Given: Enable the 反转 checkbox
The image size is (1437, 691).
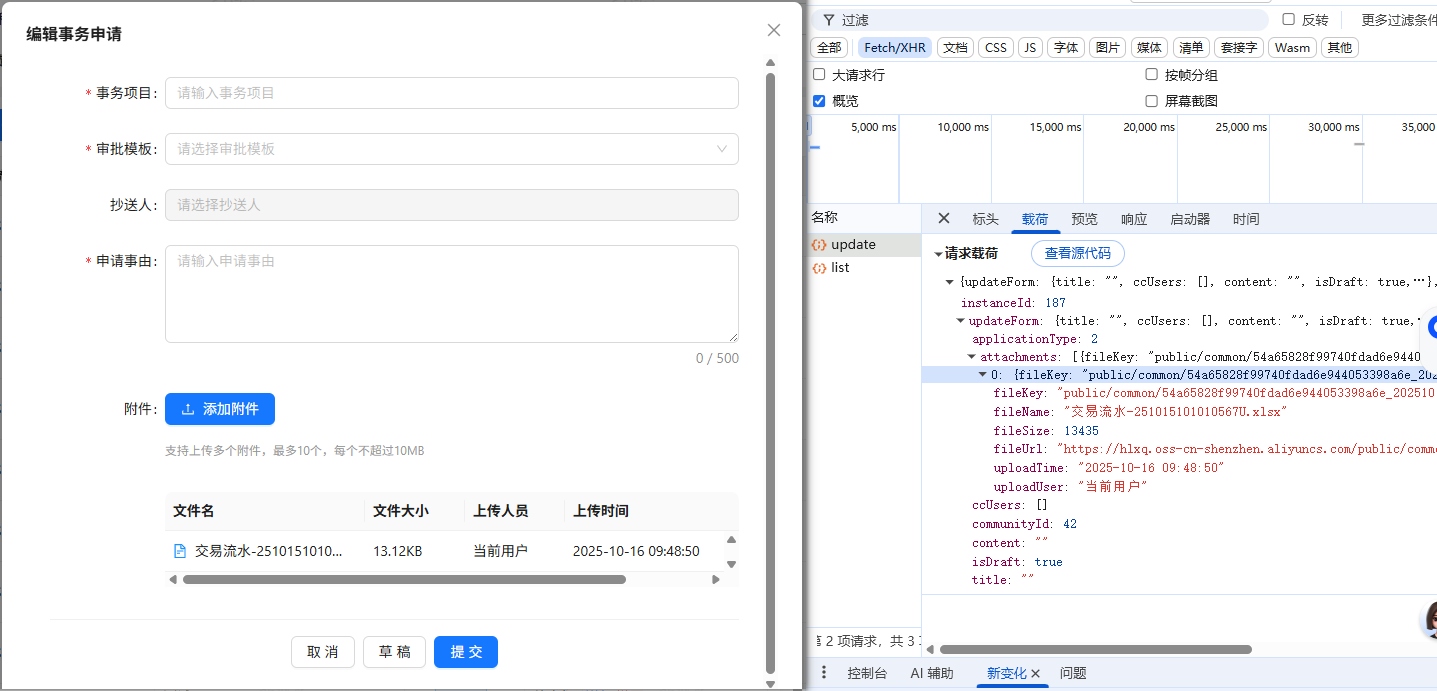Looking at the screenshot, I should click(1289, 19).
